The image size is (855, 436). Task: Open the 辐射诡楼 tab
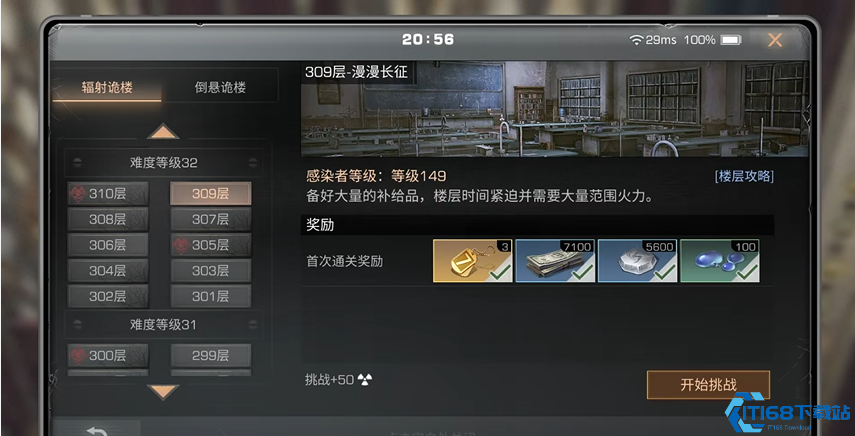click(x=107, y=87)
